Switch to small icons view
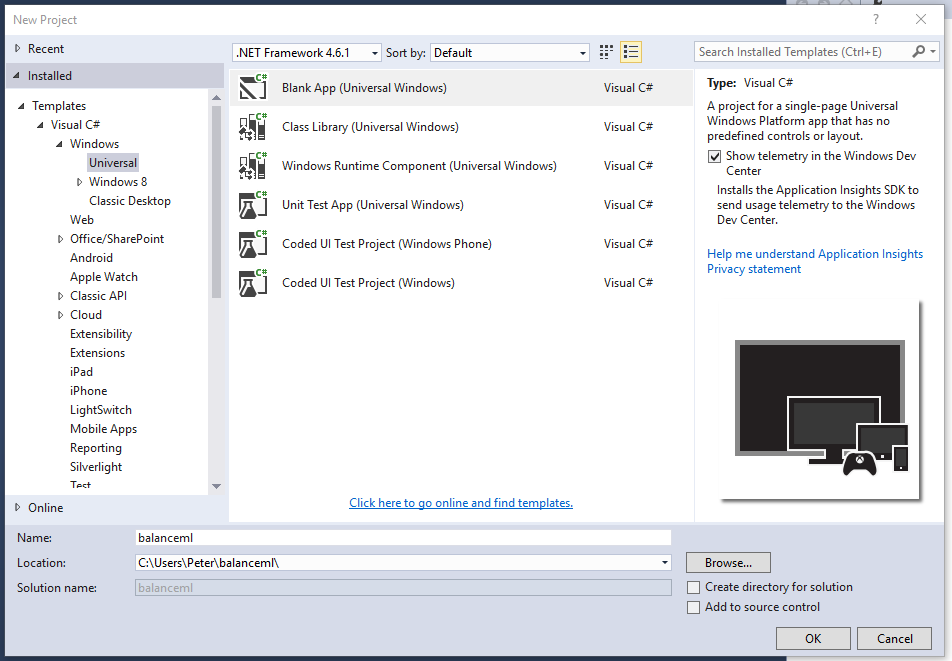Viewport: 952px width, 661px height. click(606, 52)
